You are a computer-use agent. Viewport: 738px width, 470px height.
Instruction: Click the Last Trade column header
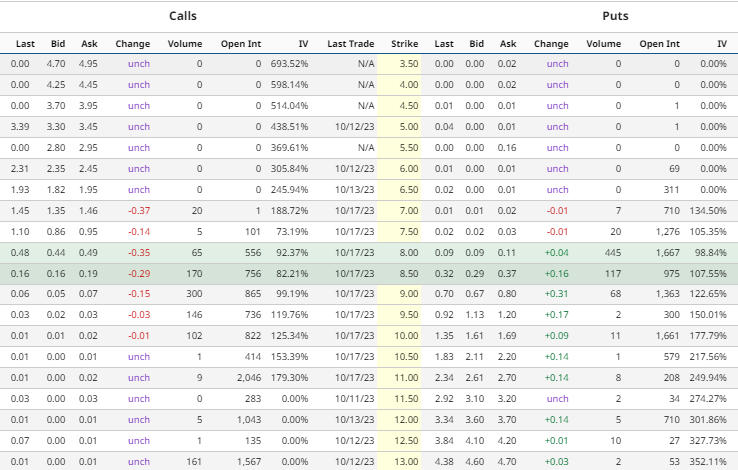[x=351, y=44]
